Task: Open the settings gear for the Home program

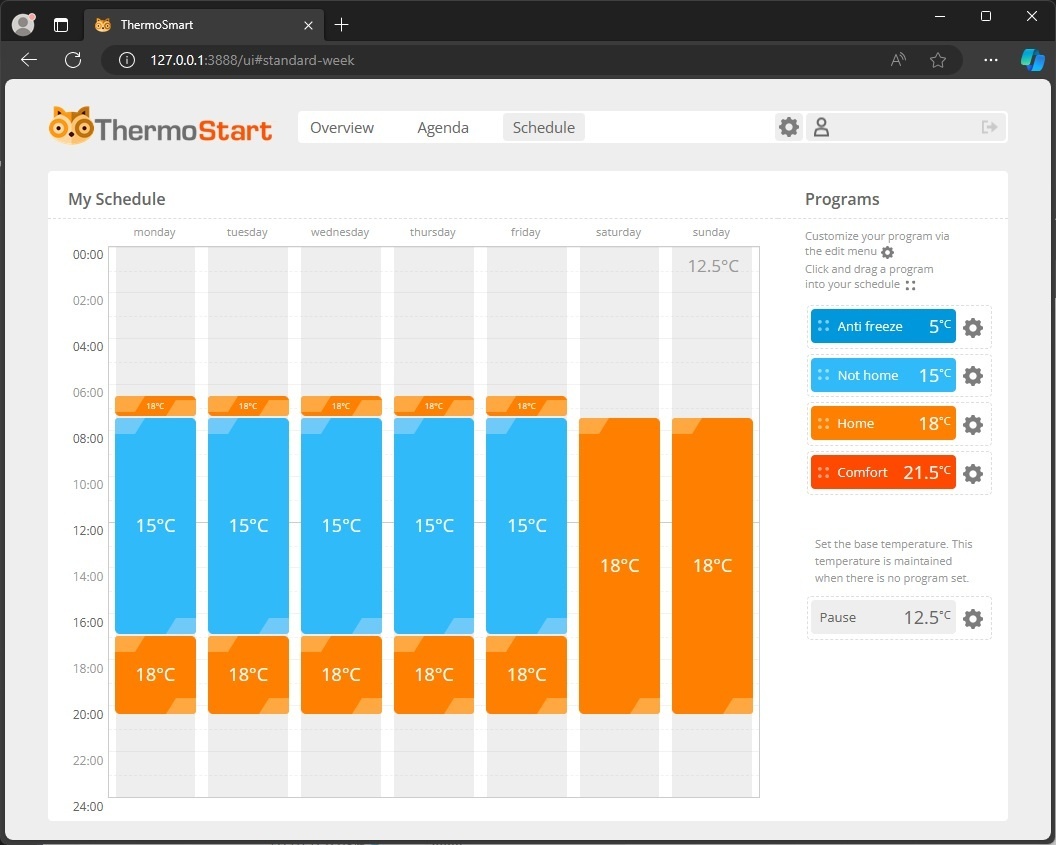Action: tap(972, 424)
